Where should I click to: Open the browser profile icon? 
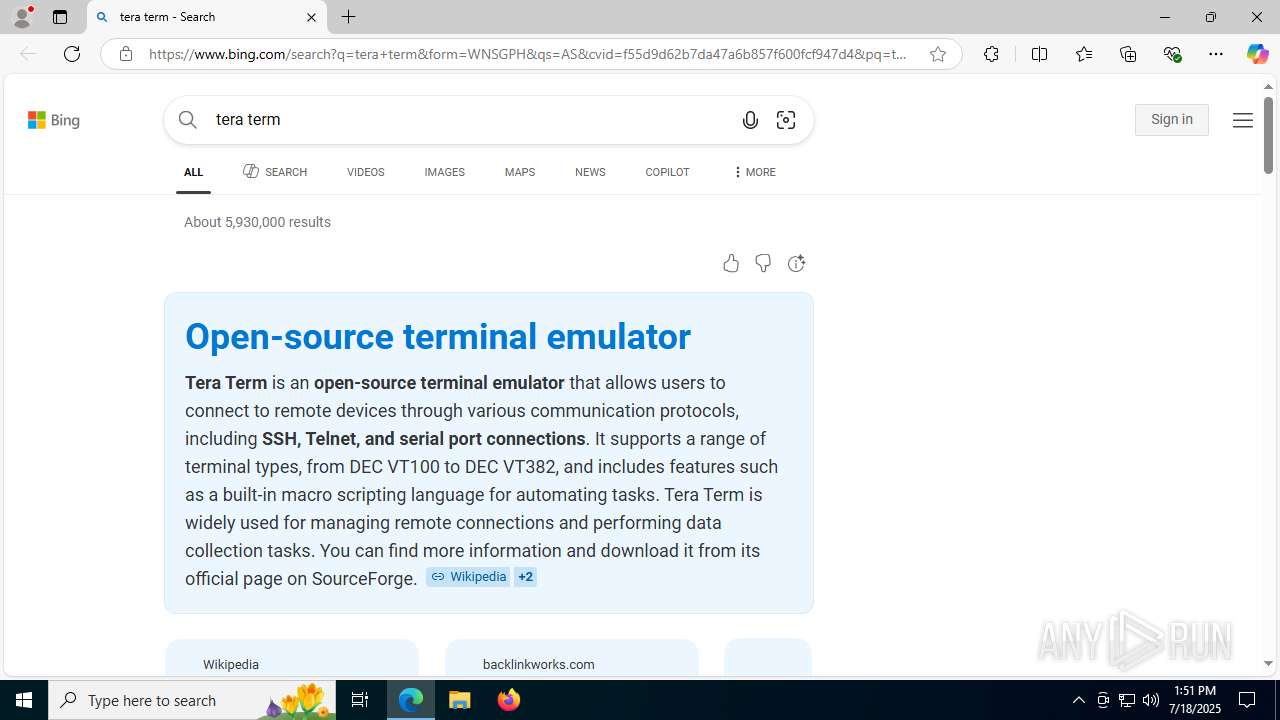22,17
